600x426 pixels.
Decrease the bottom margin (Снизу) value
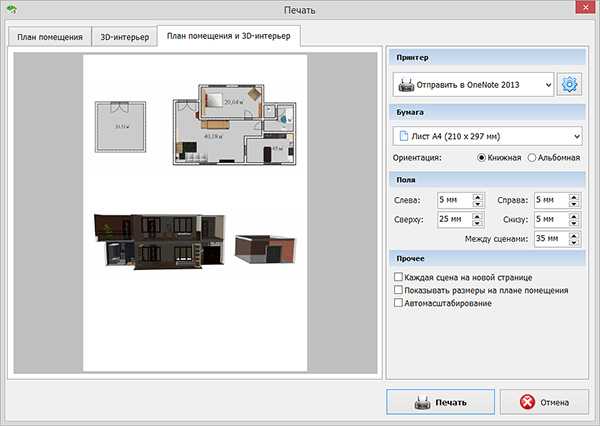573,223
